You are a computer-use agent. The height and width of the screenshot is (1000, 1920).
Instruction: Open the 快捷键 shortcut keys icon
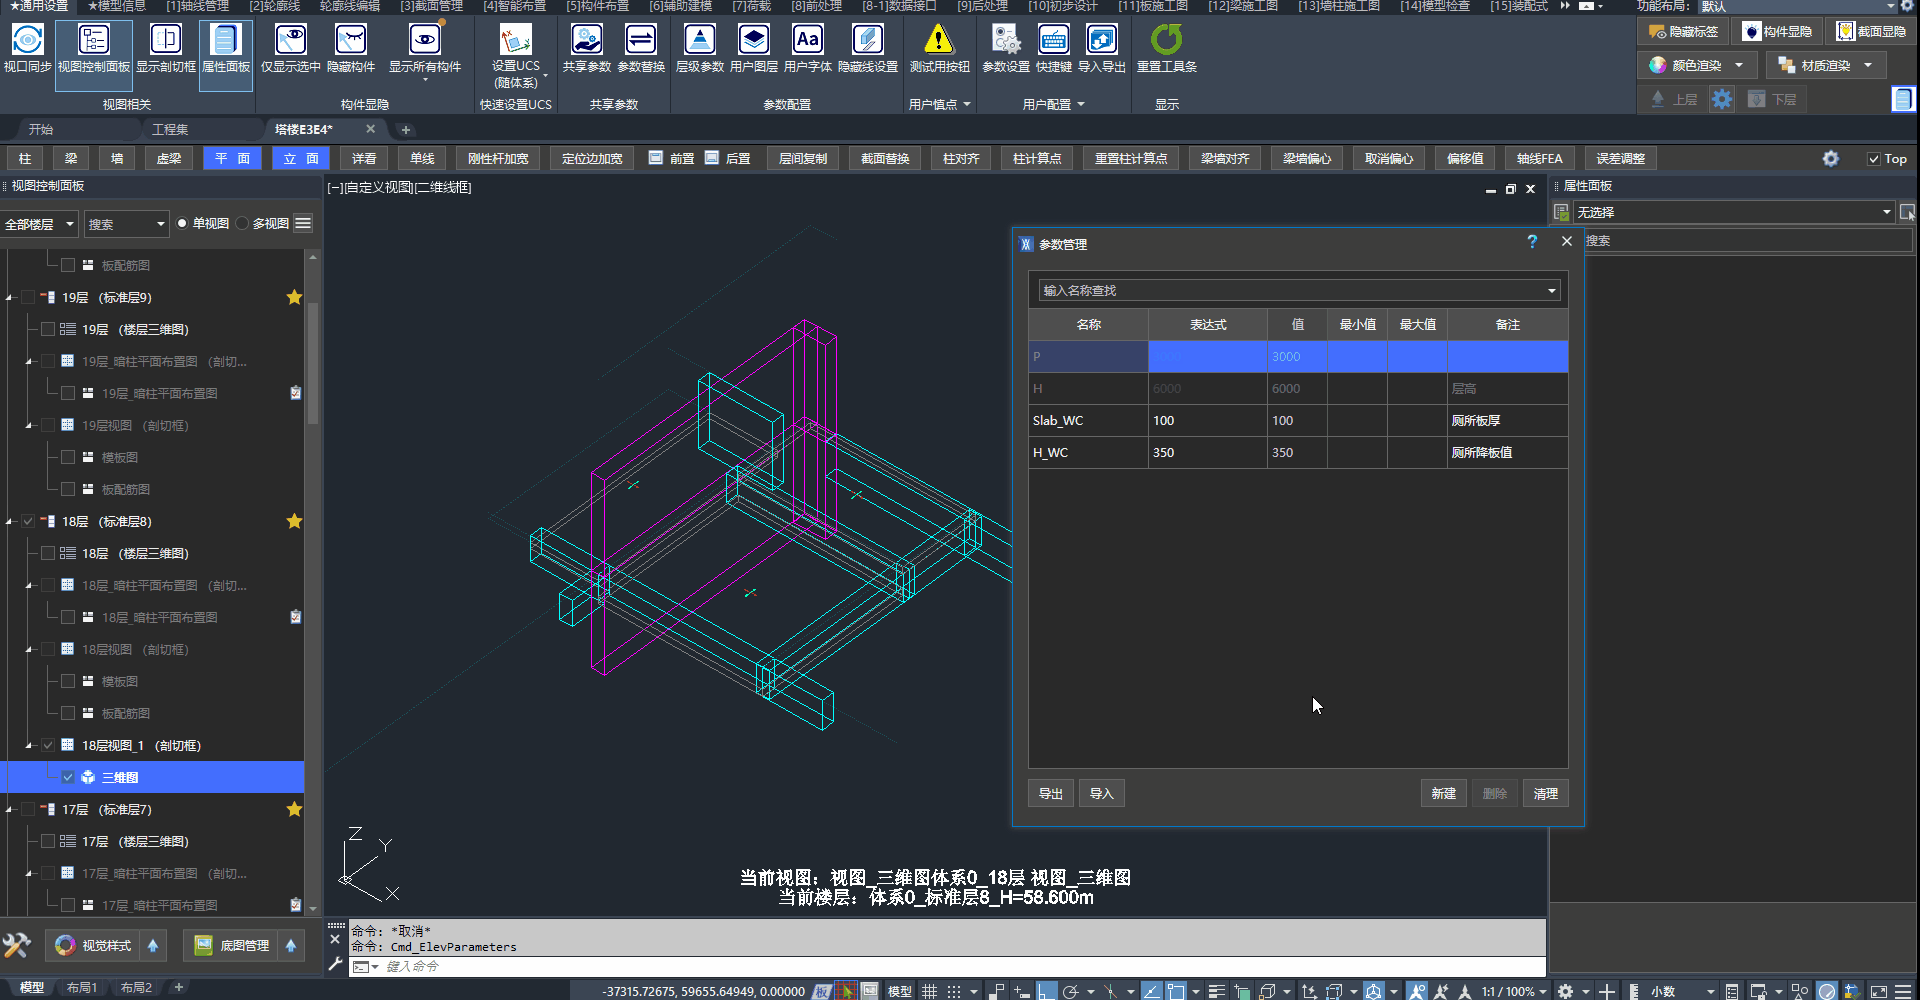tap(1053, 41)
